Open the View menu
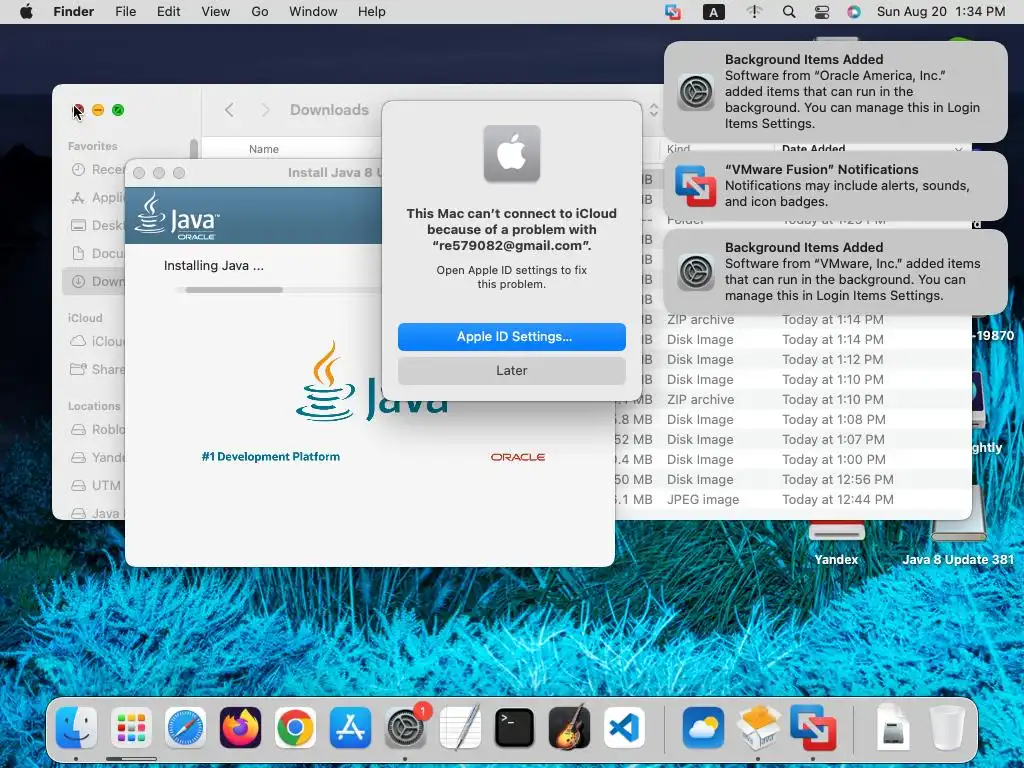This screenshot has height=768, width=1024. (216, 12)
